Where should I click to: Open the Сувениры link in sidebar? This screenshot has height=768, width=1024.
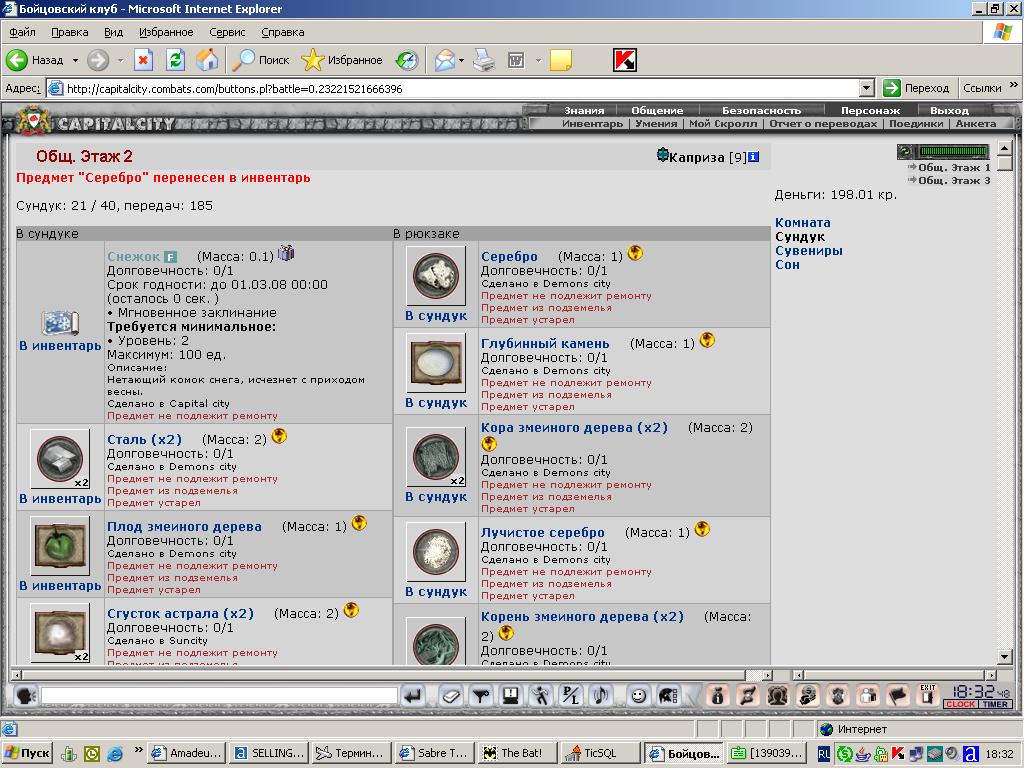point(808,251)
